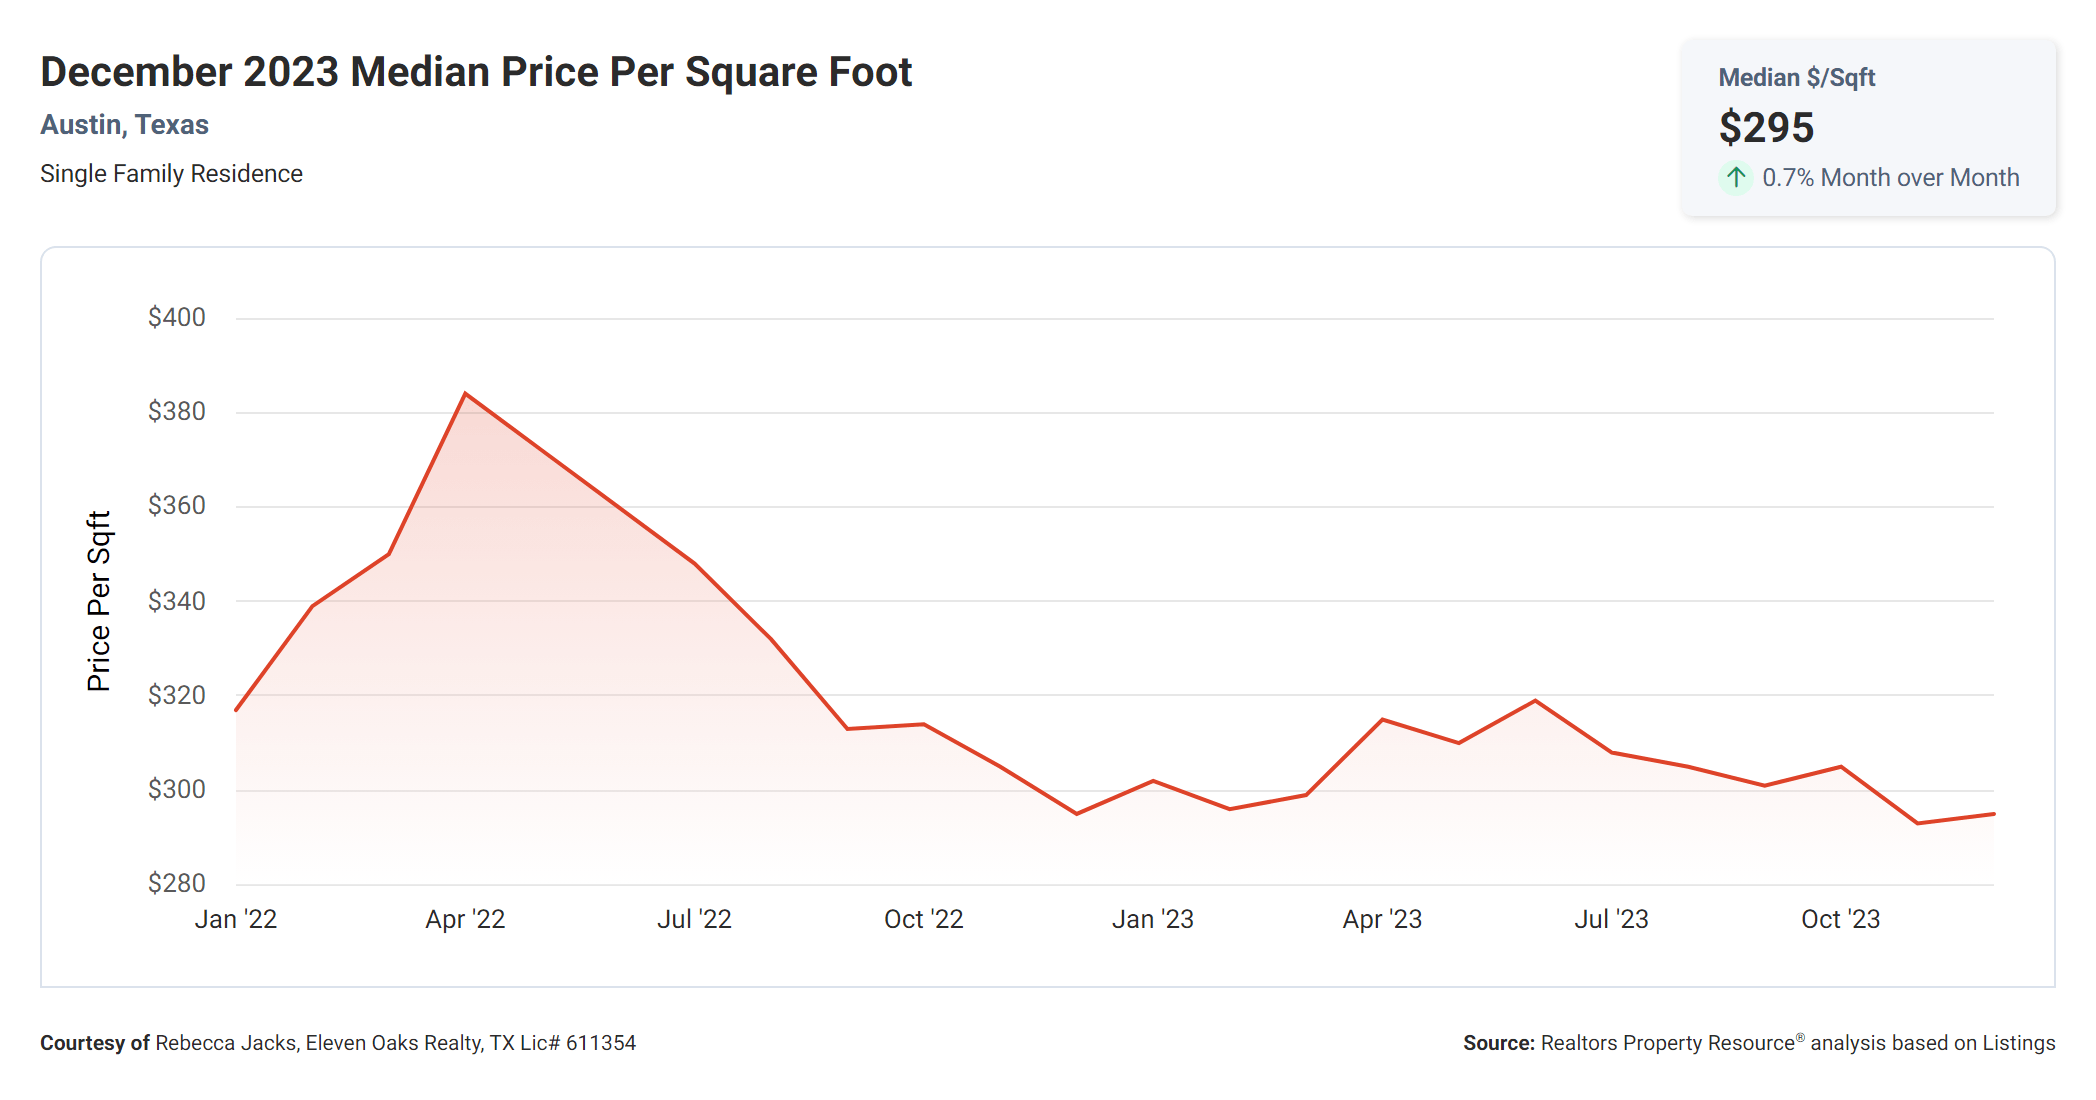
Task: Click the green month-over-month up arrow icon
Action: (1736, 178)
